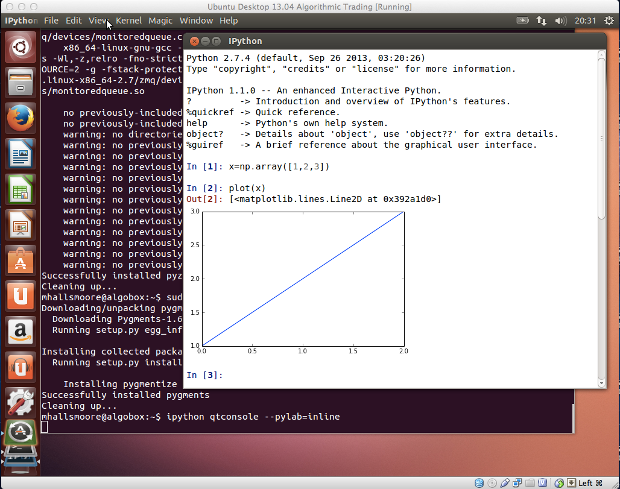Click the 'Left ⌘' host key indicator
This screenshot has width=620, height=489.
[x=590, y=483]
